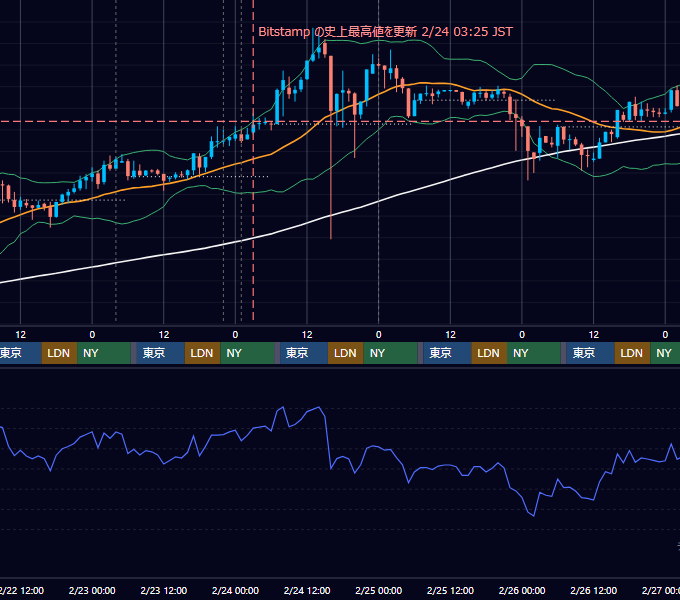680x600 pixels.
Task: Click the 東京 session block on 2/24
Action: [304, 353]
